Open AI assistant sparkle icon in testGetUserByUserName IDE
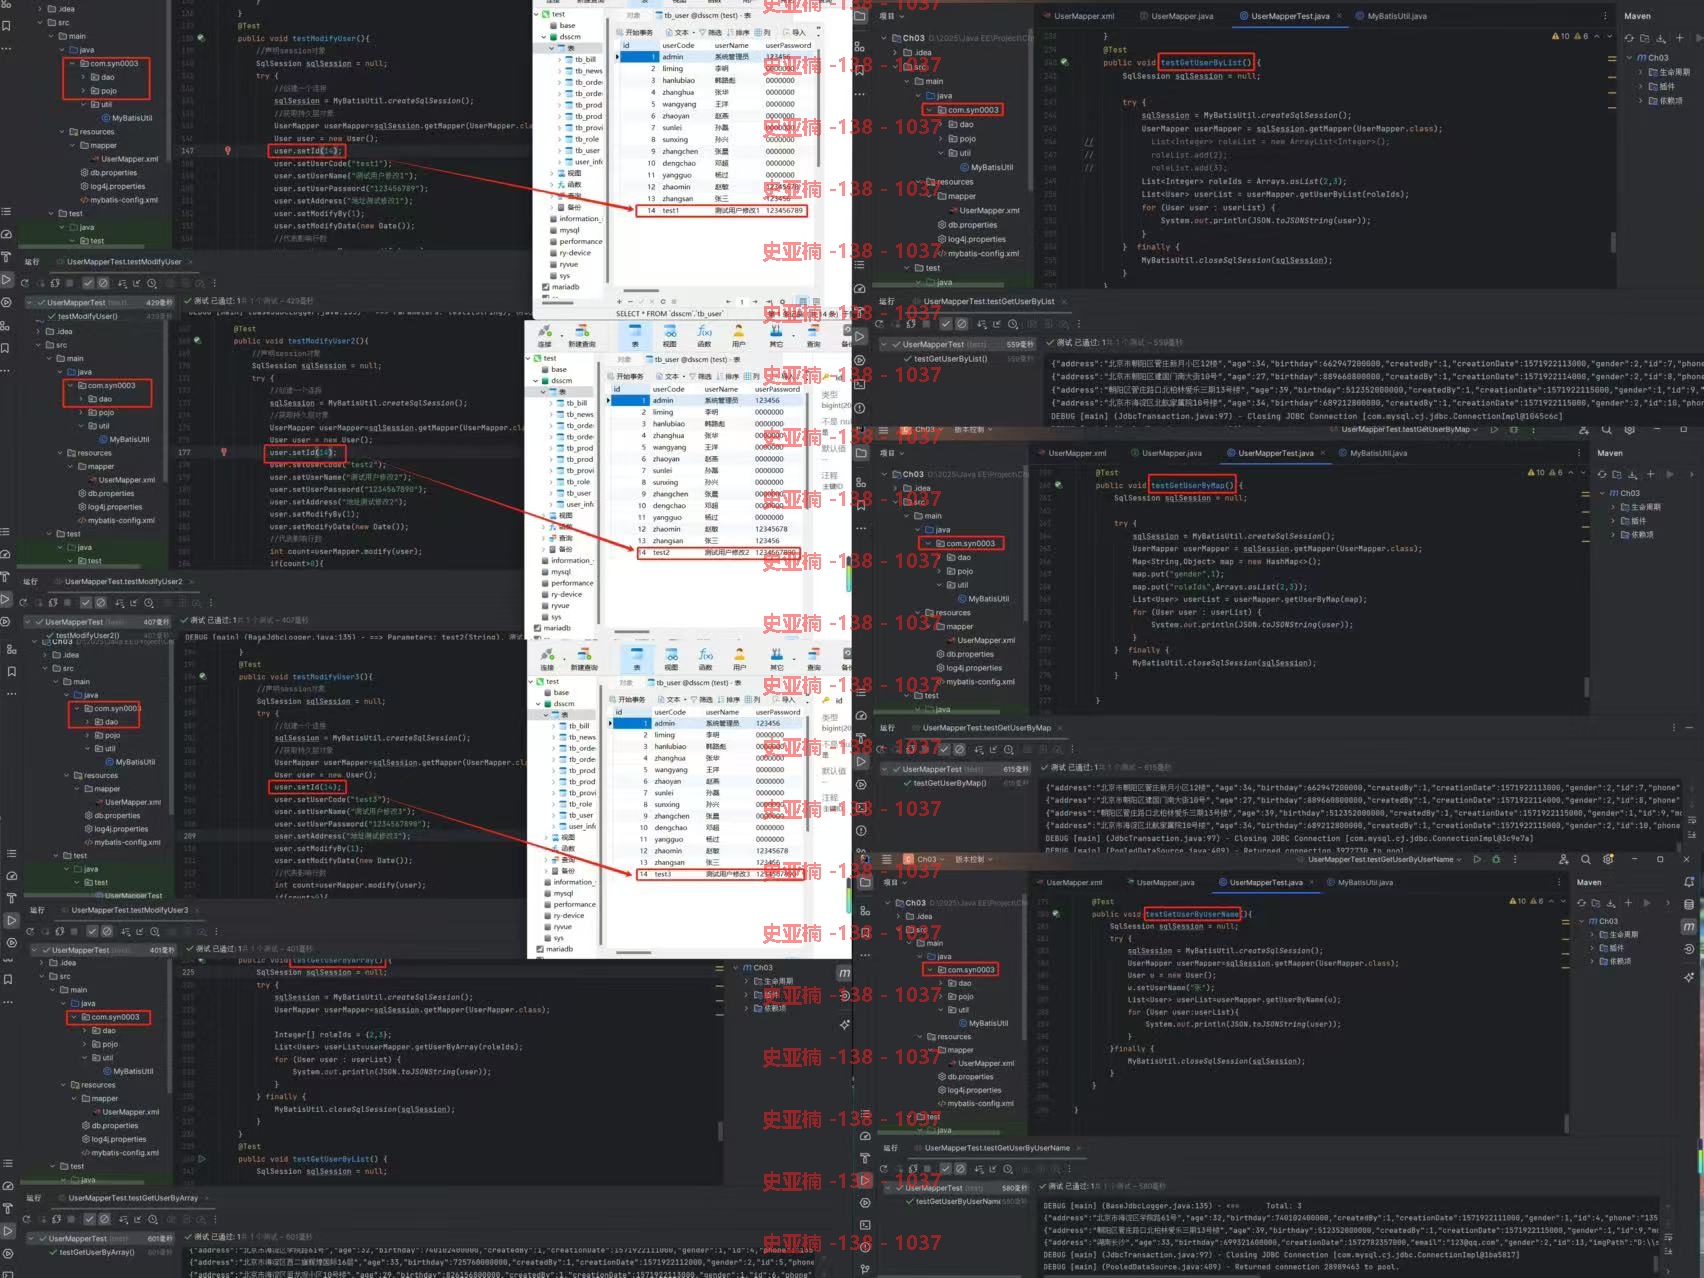Image resolution: width=1704 pixels, height=1278 pixels. click(x=1689, y=977)
